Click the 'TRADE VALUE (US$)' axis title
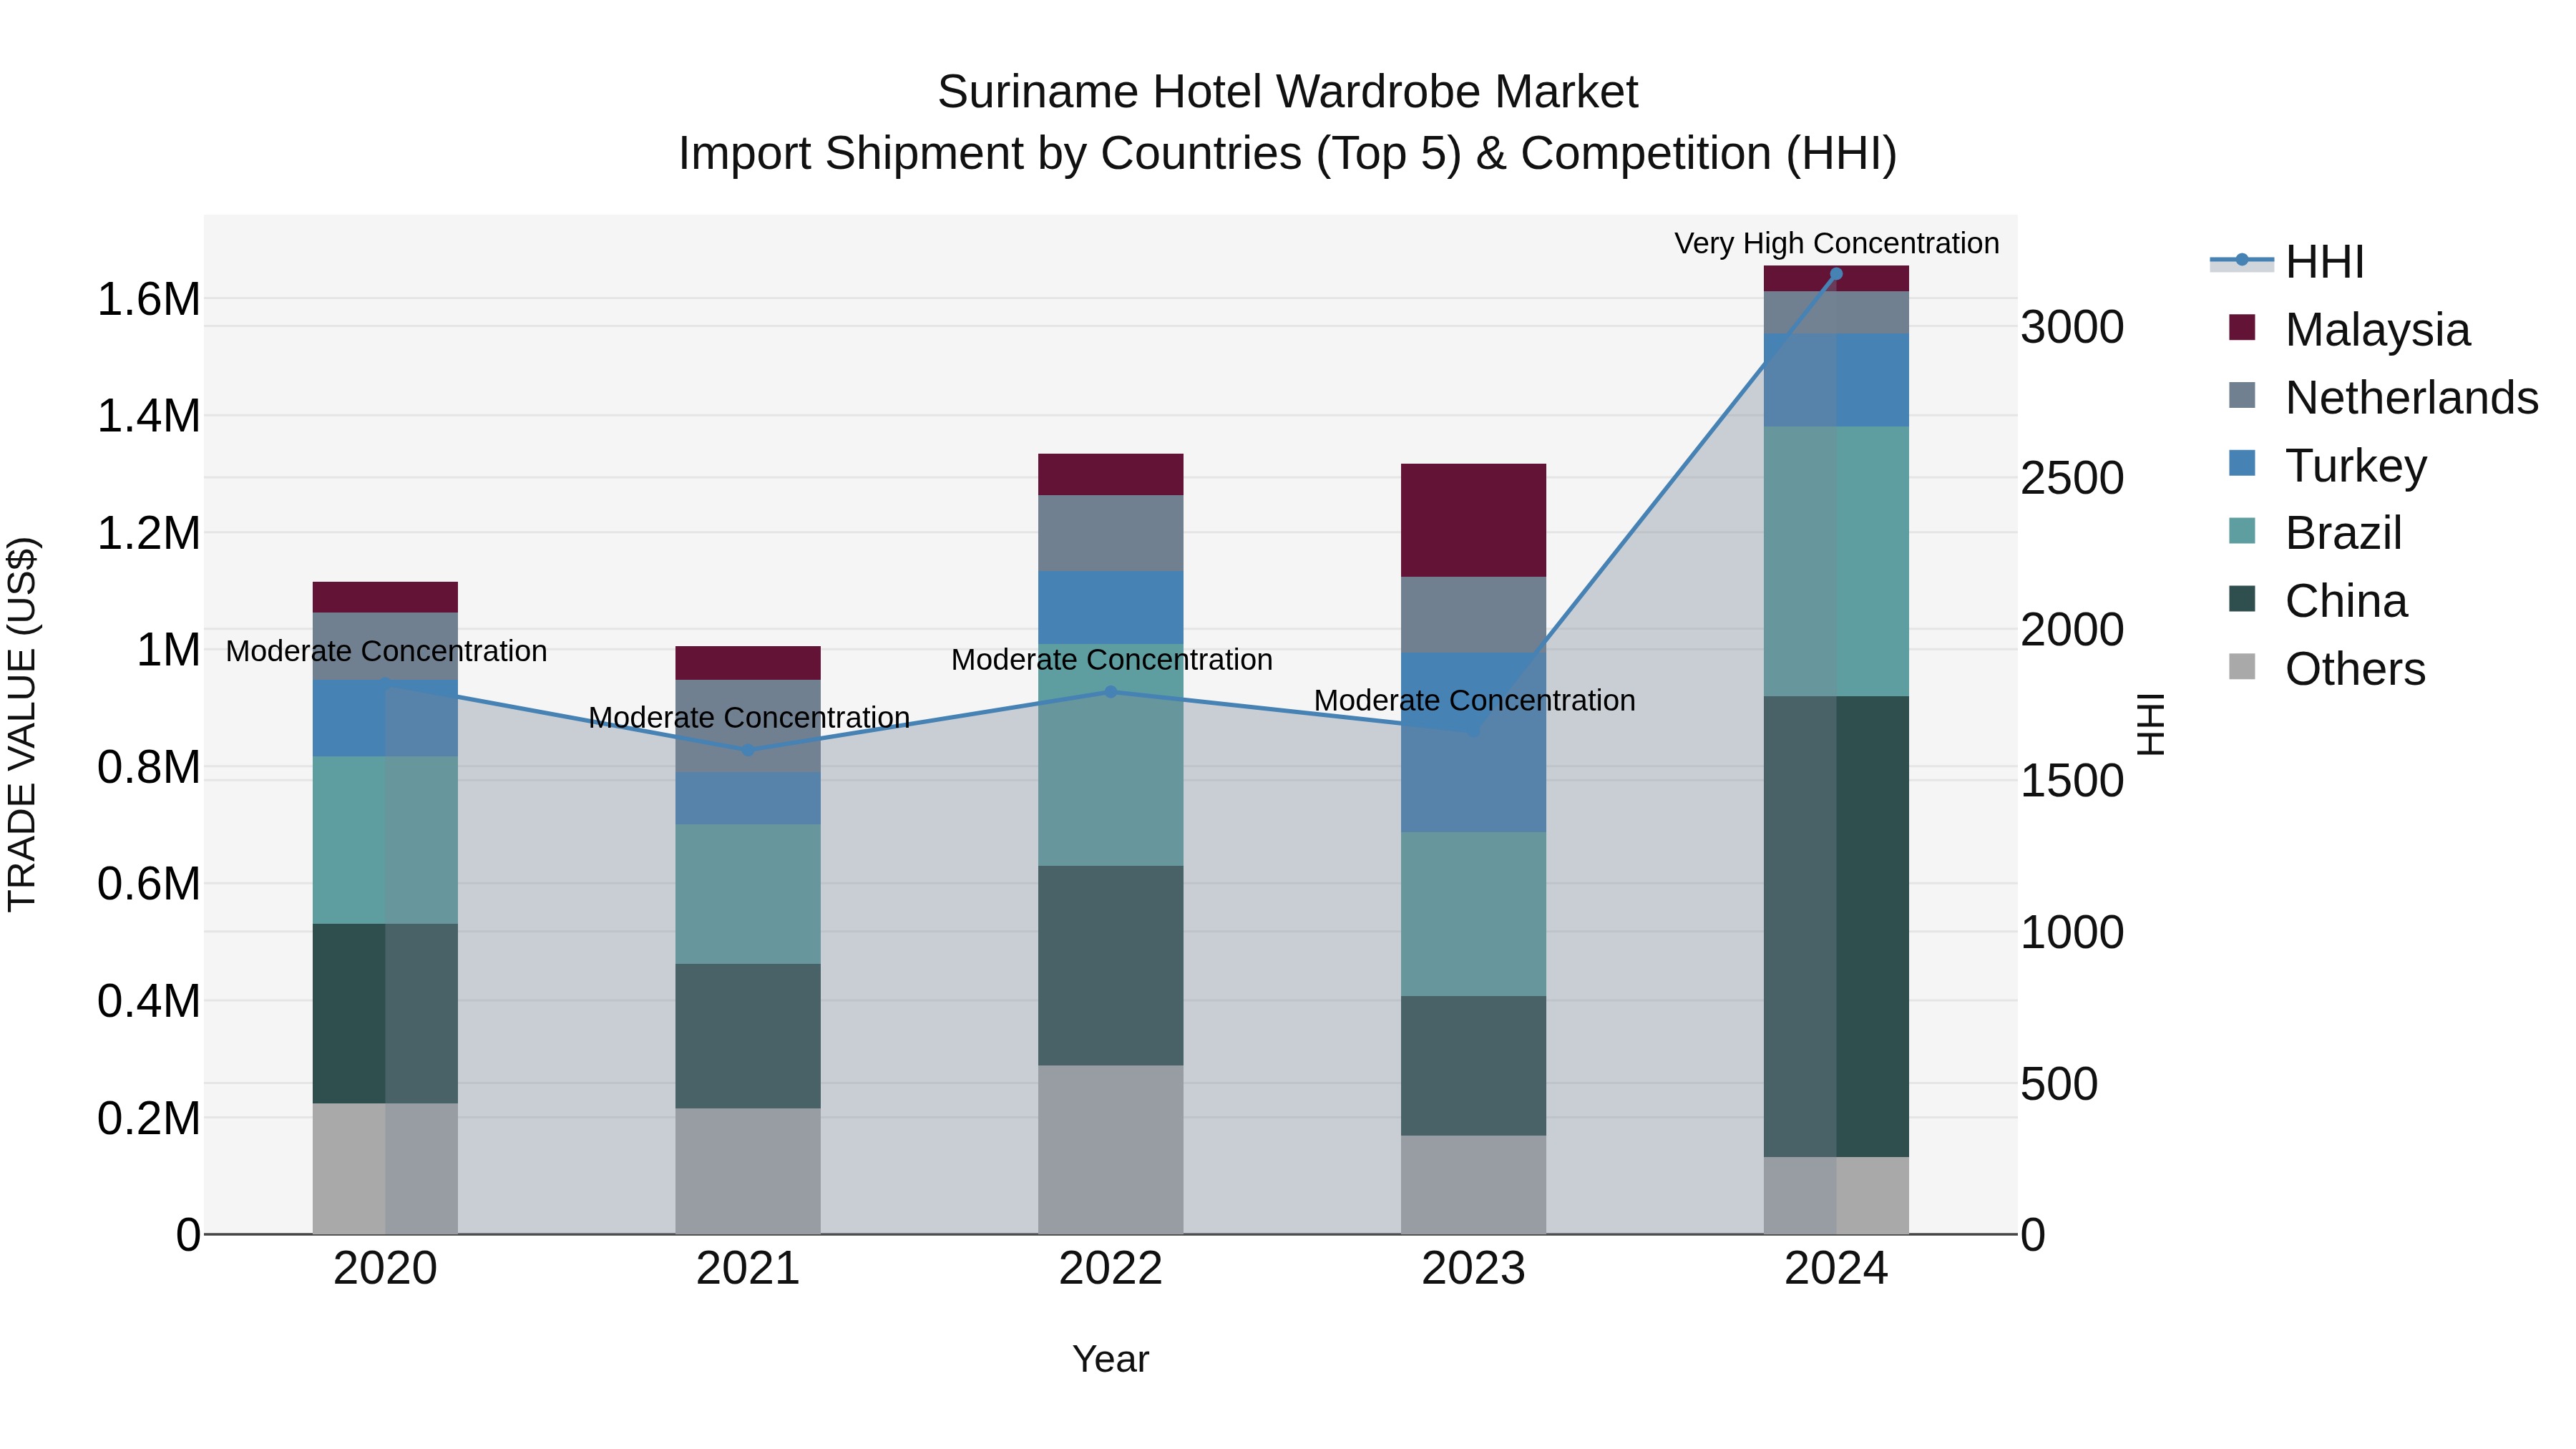This screenshot has height=1449, width=2576. [x=22, y=724]
